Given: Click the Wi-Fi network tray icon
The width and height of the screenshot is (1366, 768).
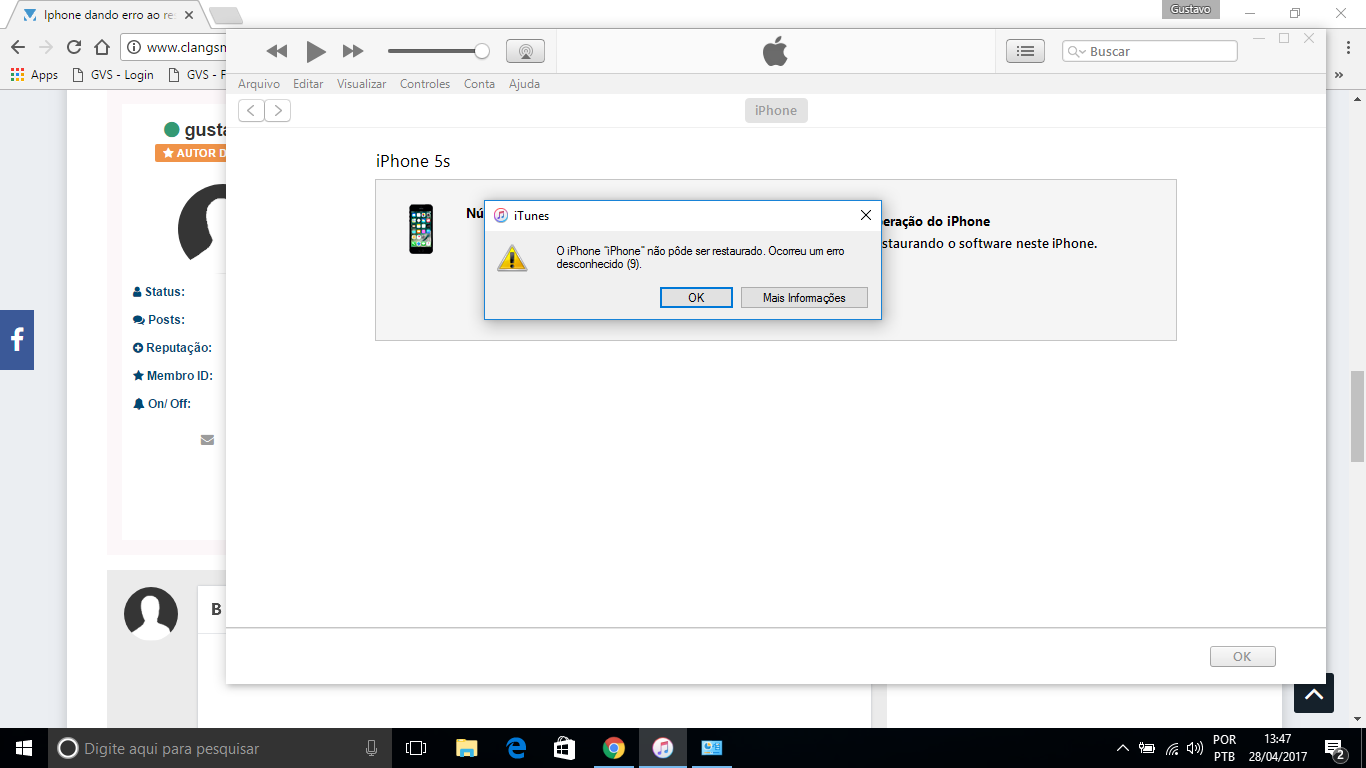Looking at the screenshot, I should click(1172, 748).
